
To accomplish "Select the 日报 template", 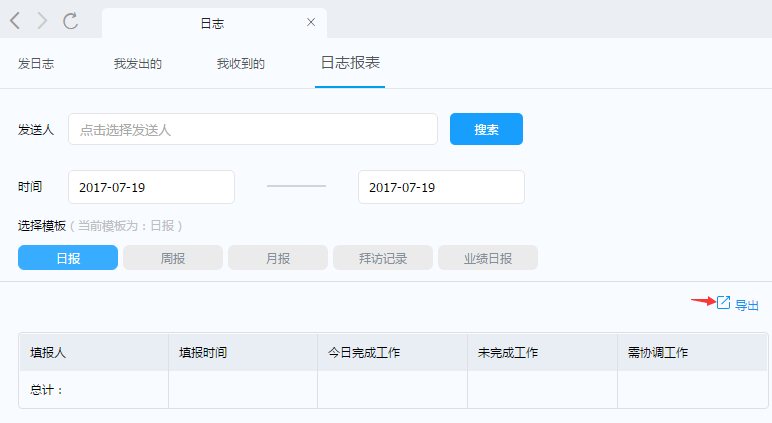I will (68, 258).
